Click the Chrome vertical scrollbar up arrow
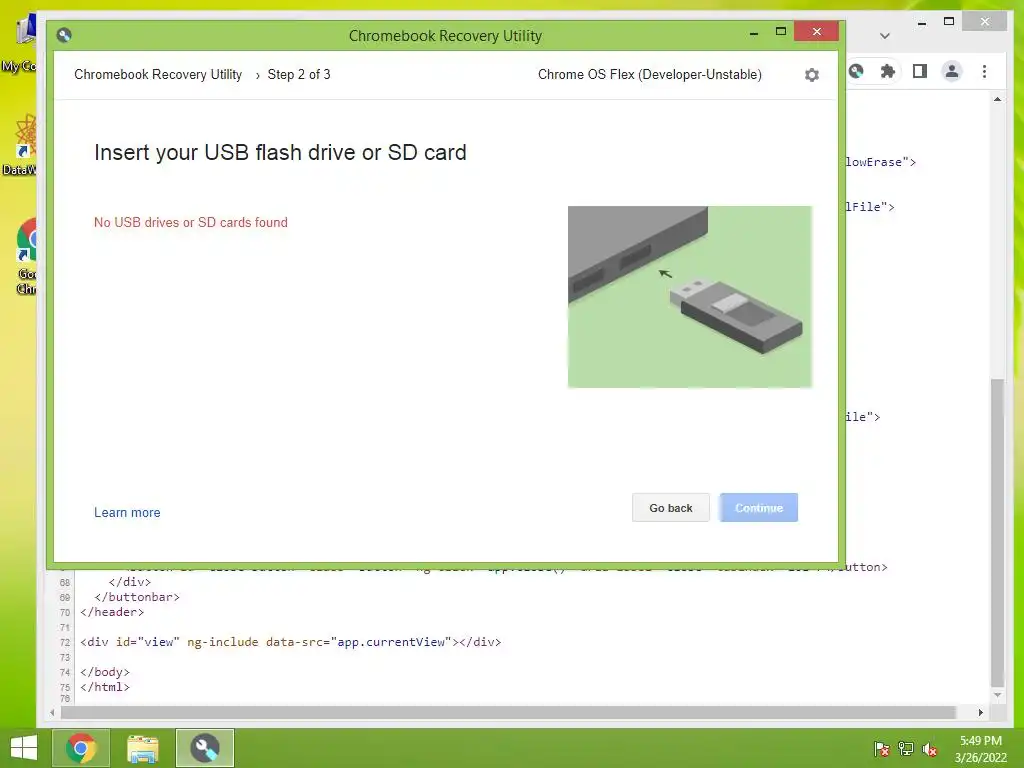 pyautogui.click(x=997, y=99)
